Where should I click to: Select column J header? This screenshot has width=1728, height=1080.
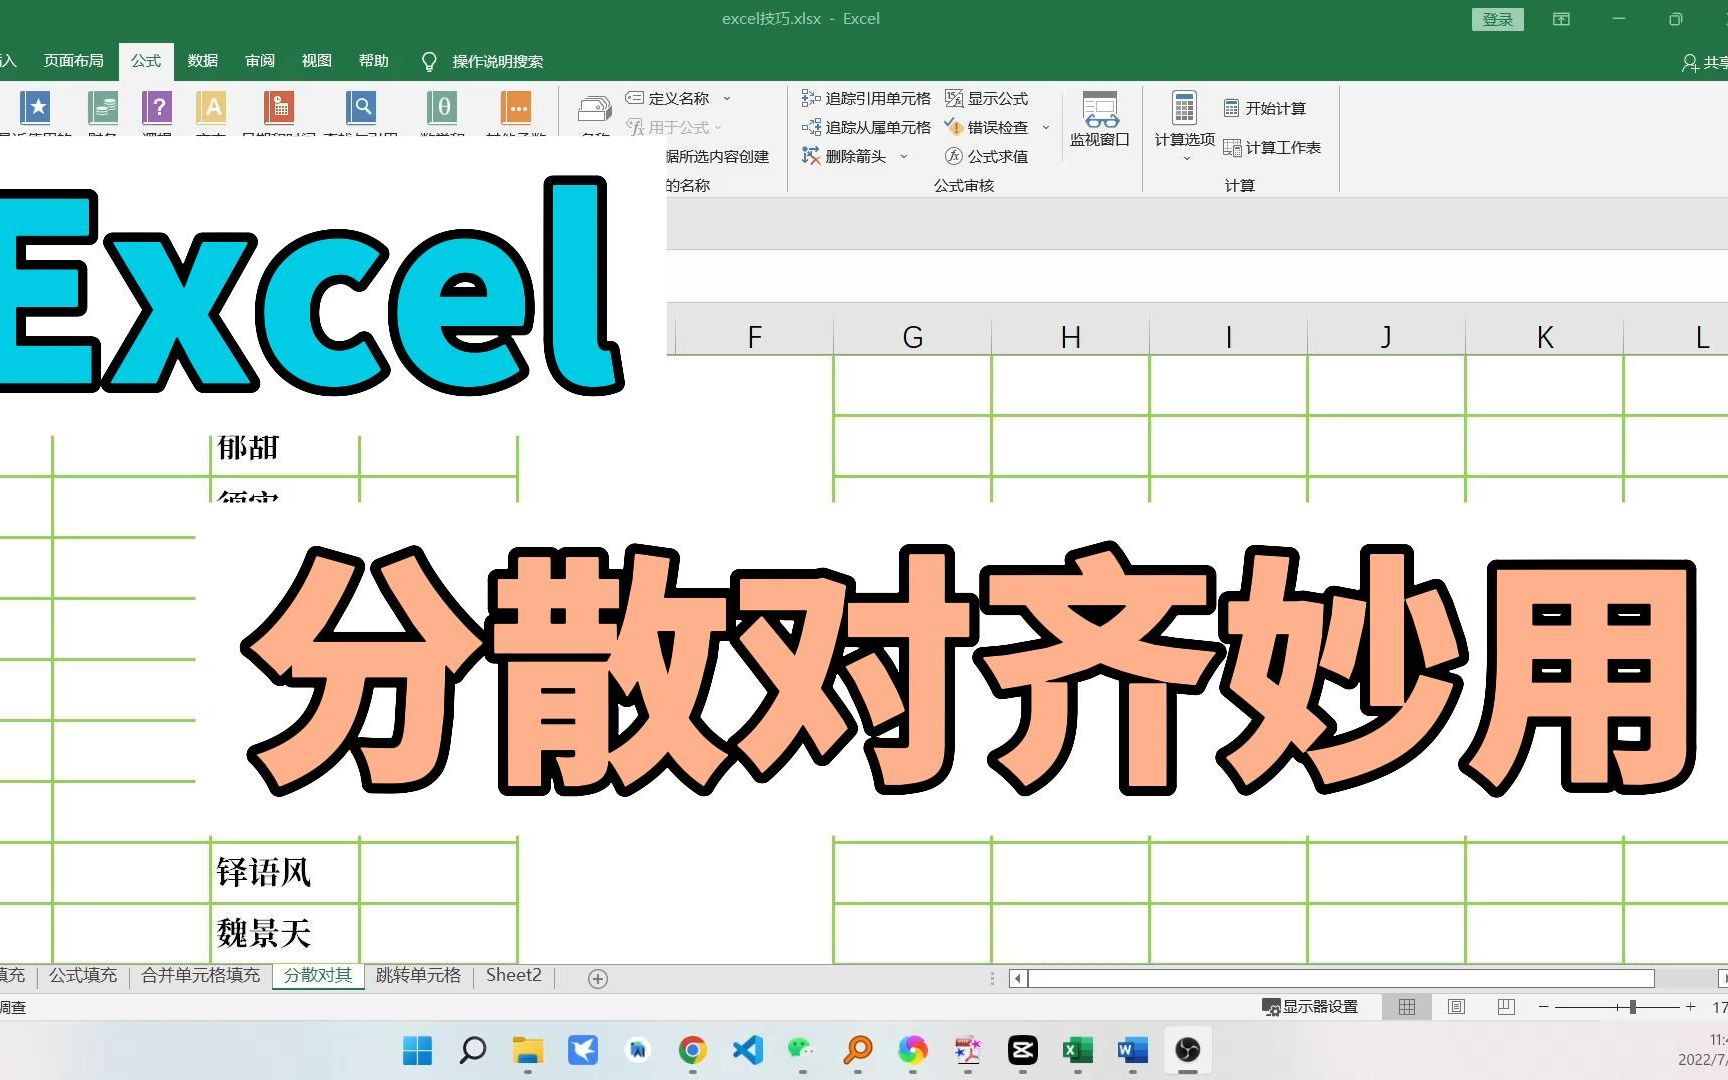tap(1387, 337)
